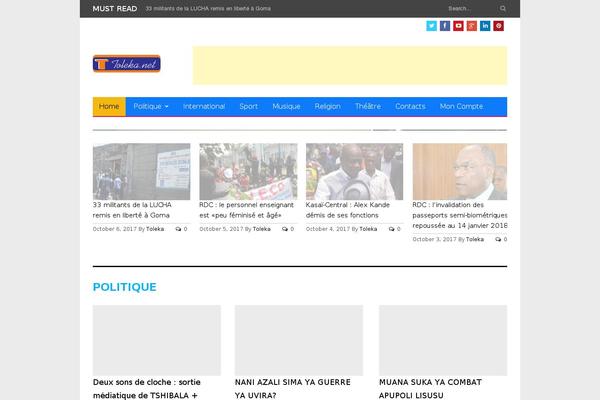The image size is (600, 400).
Task: Click the Alex Kande article thumbnail
Action: point(354,171)
